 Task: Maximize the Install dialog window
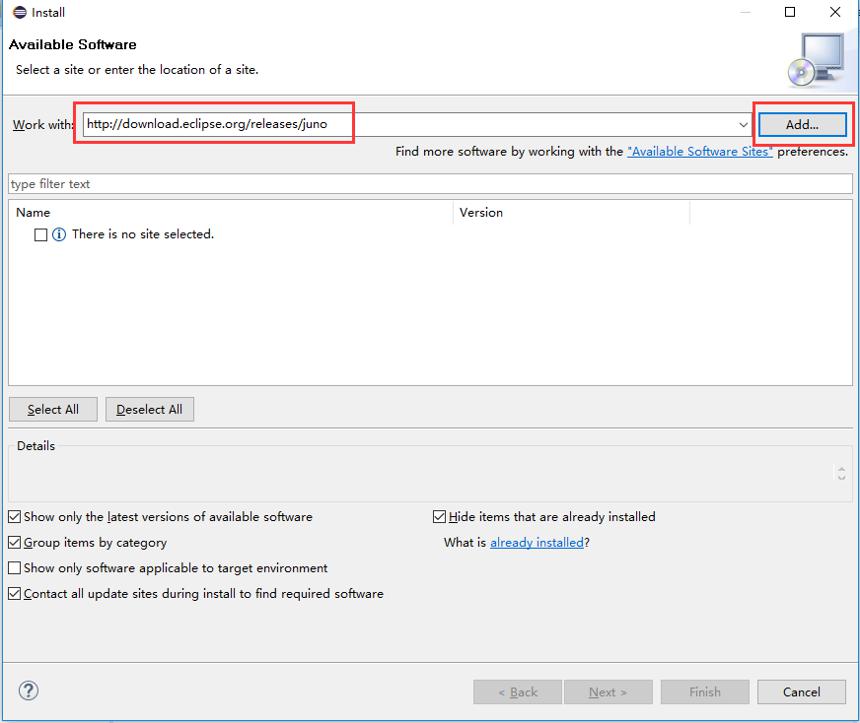tap(790, 12)
